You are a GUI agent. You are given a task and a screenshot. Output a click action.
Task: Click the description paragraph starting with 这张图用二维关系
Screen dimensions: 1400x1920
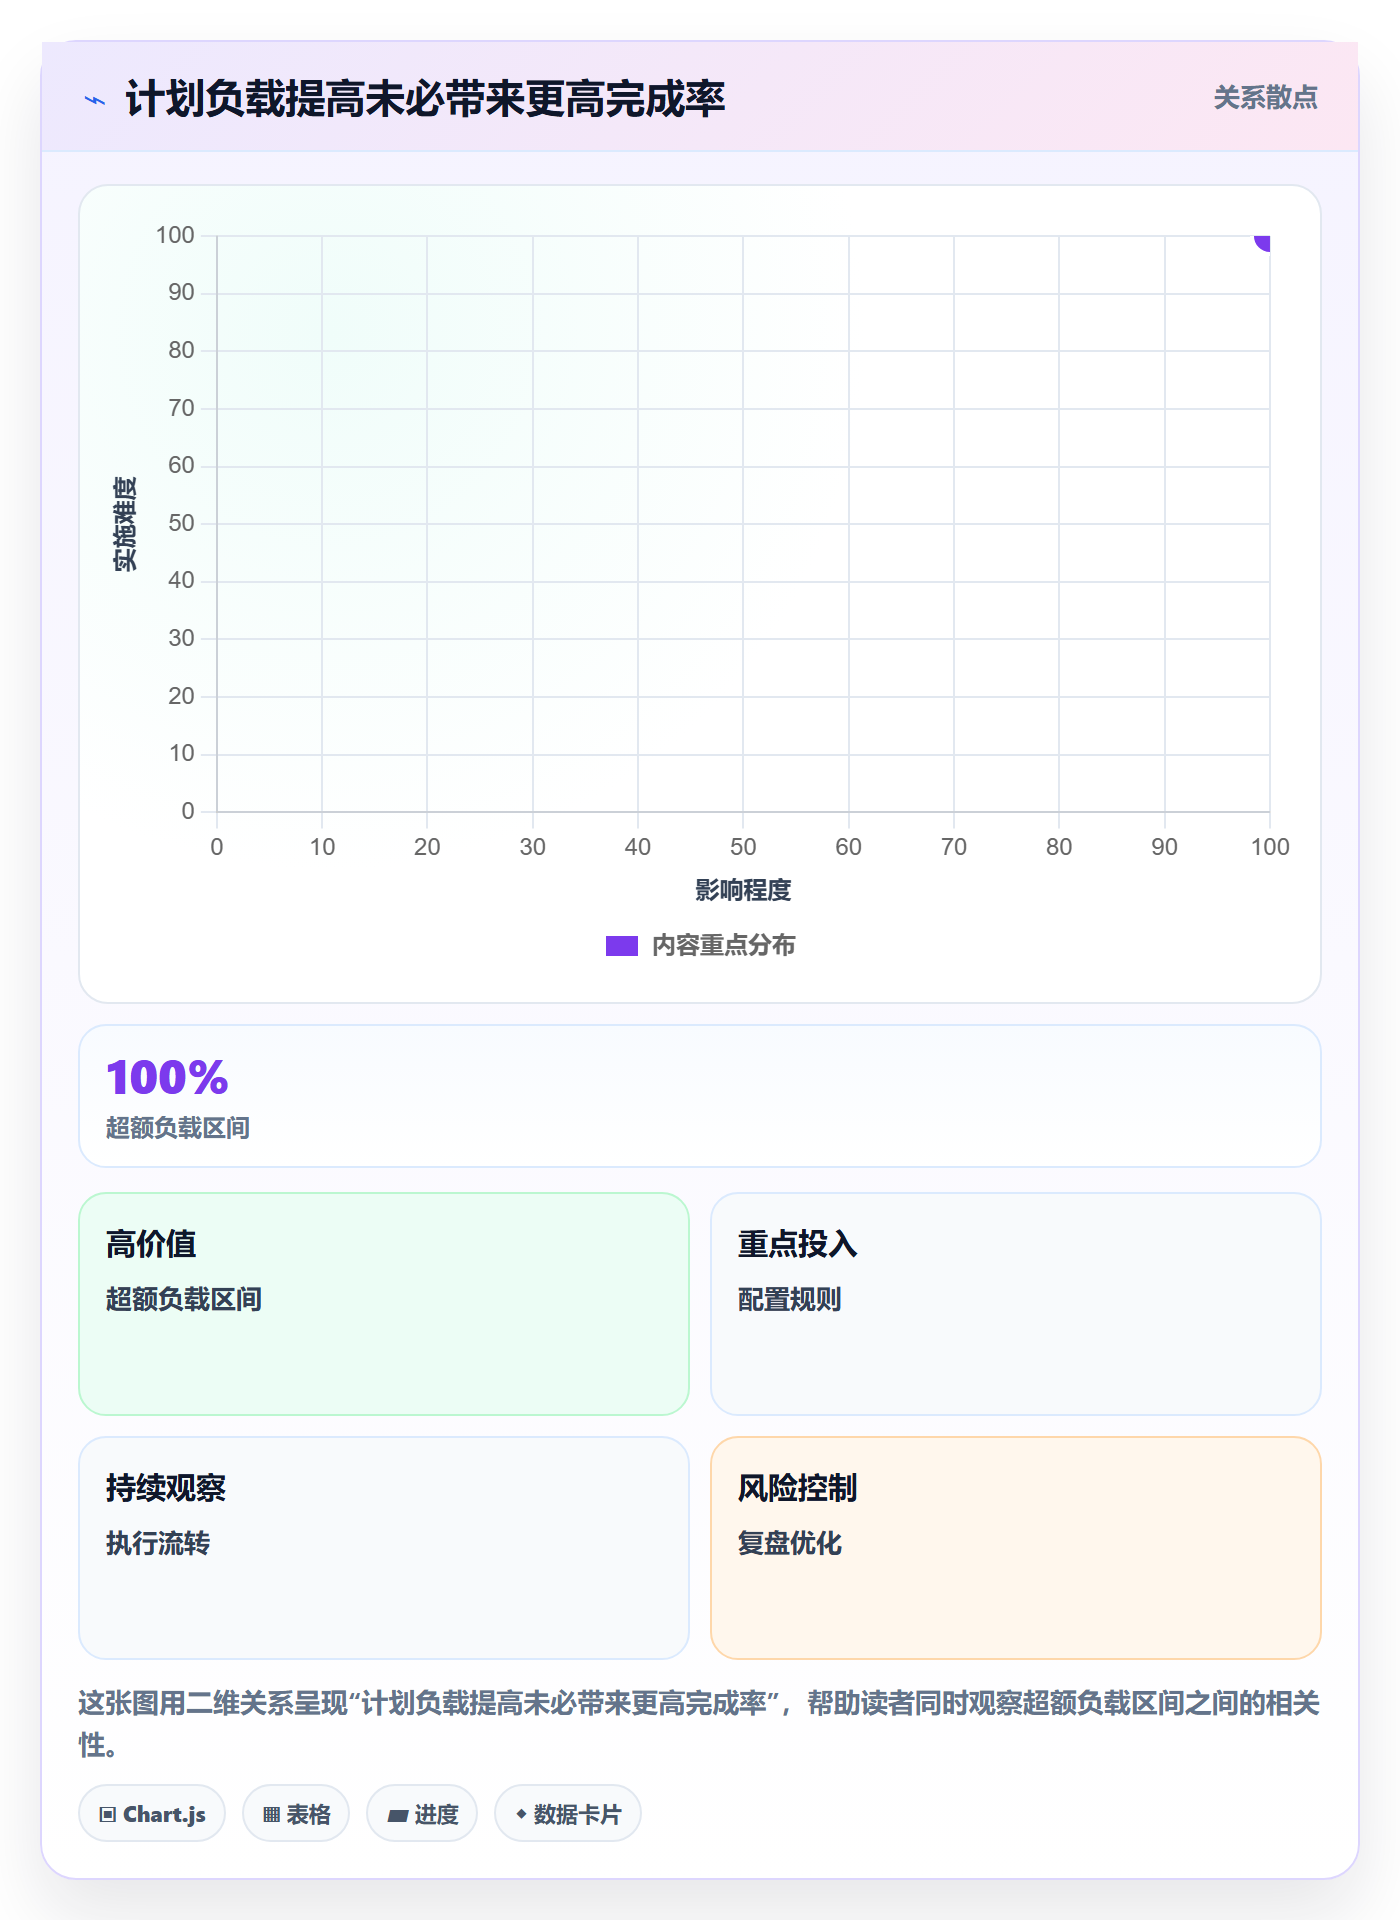coord(699,1723)
